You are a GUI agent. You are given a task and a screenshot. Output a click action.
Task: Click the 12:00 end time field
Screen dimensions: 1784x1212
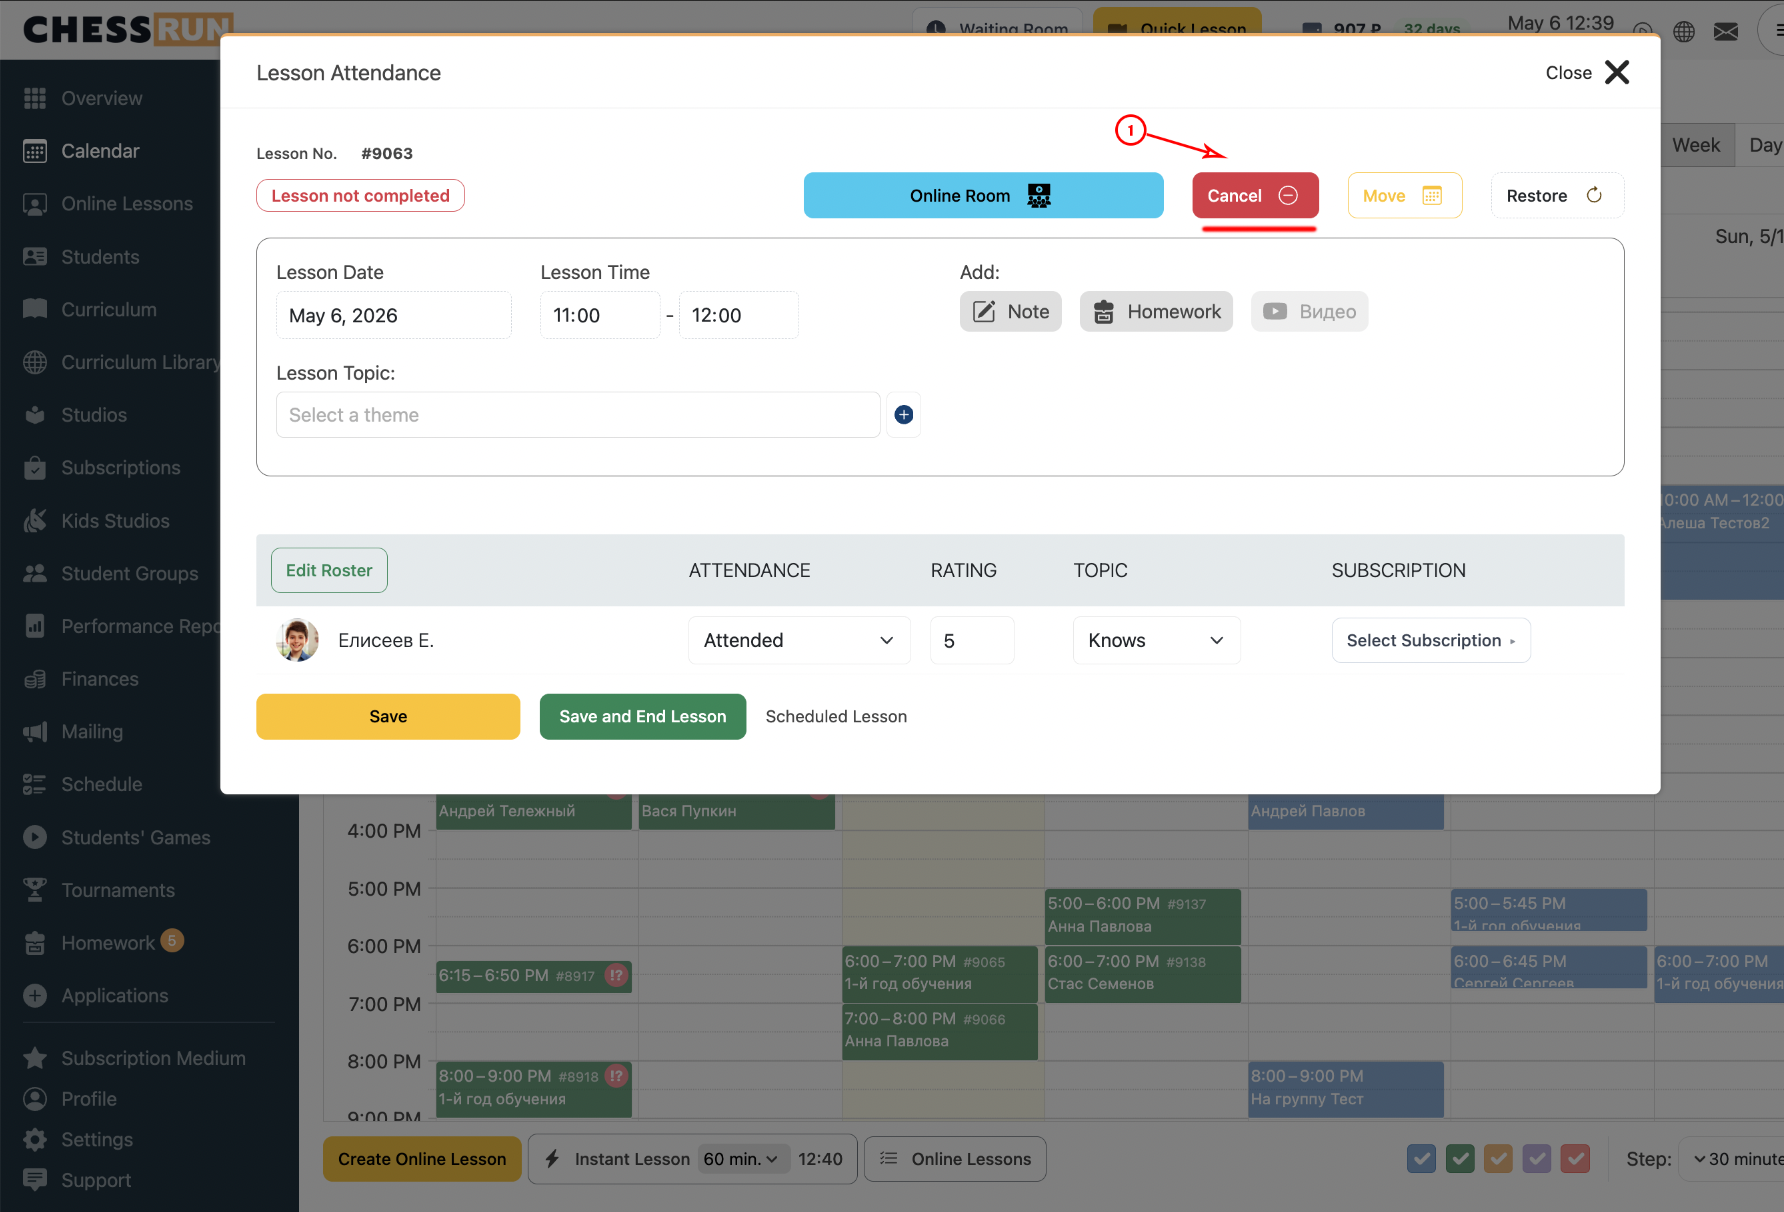pos(738,315)
